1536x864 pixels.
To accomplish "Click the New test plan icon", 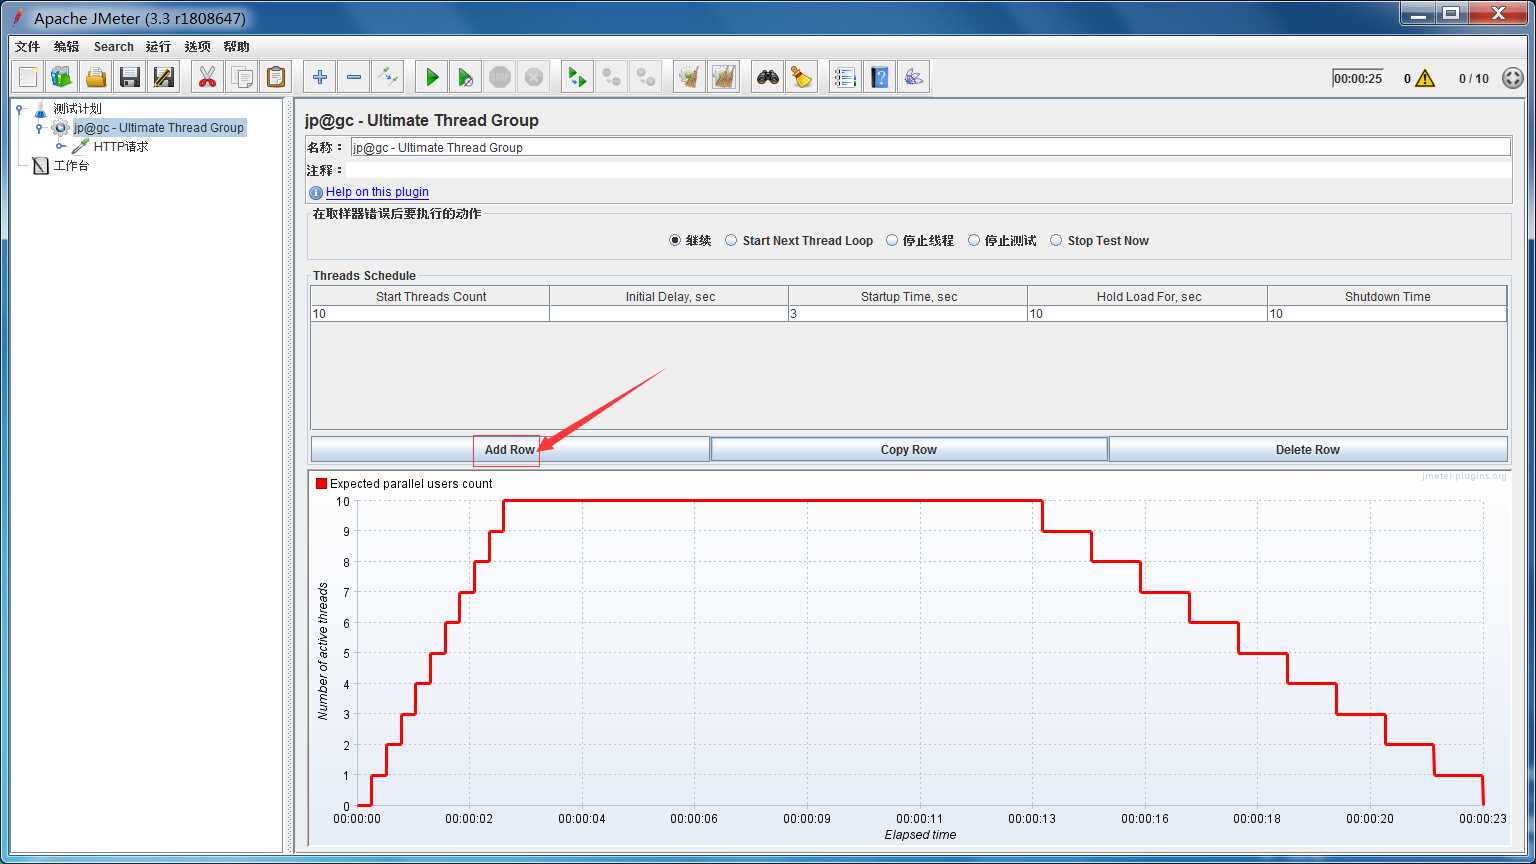I will tap(28, 77).
